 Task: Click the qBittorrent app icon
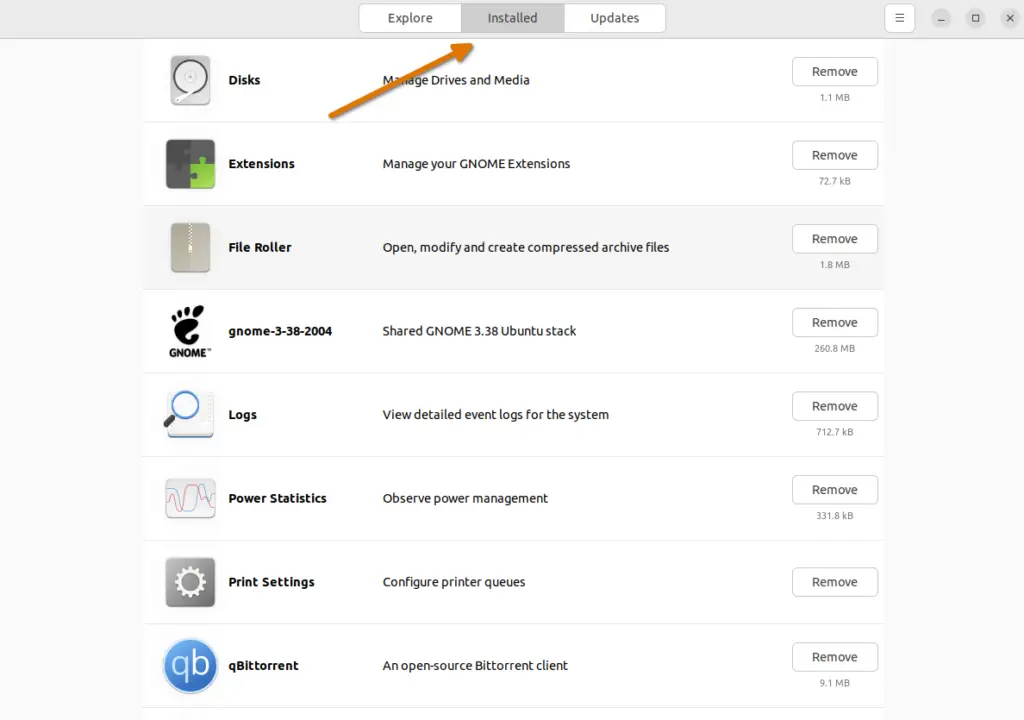pyautogui.click(x=190, y=665)
